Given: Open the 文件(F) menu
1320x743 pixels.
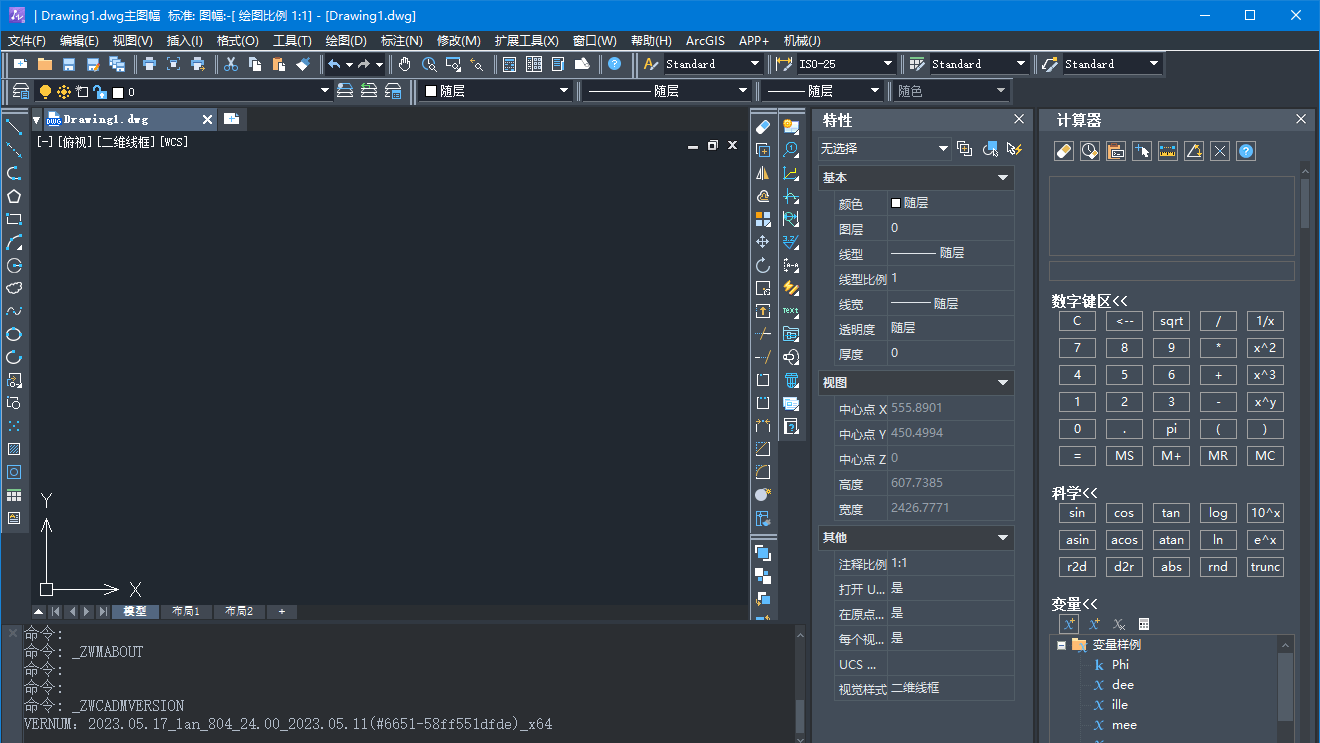Looking at the screenshot, I should [x=27, y=41].
